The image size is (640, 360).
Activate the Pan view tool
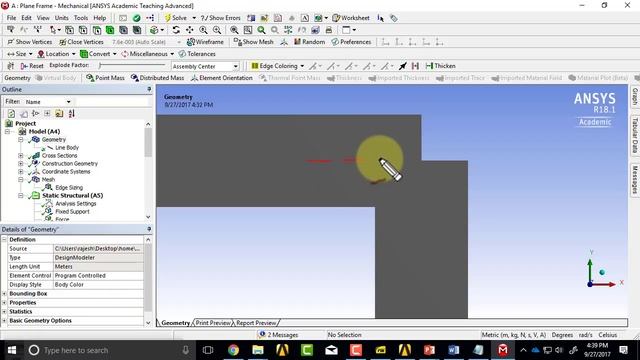(189, 30)
